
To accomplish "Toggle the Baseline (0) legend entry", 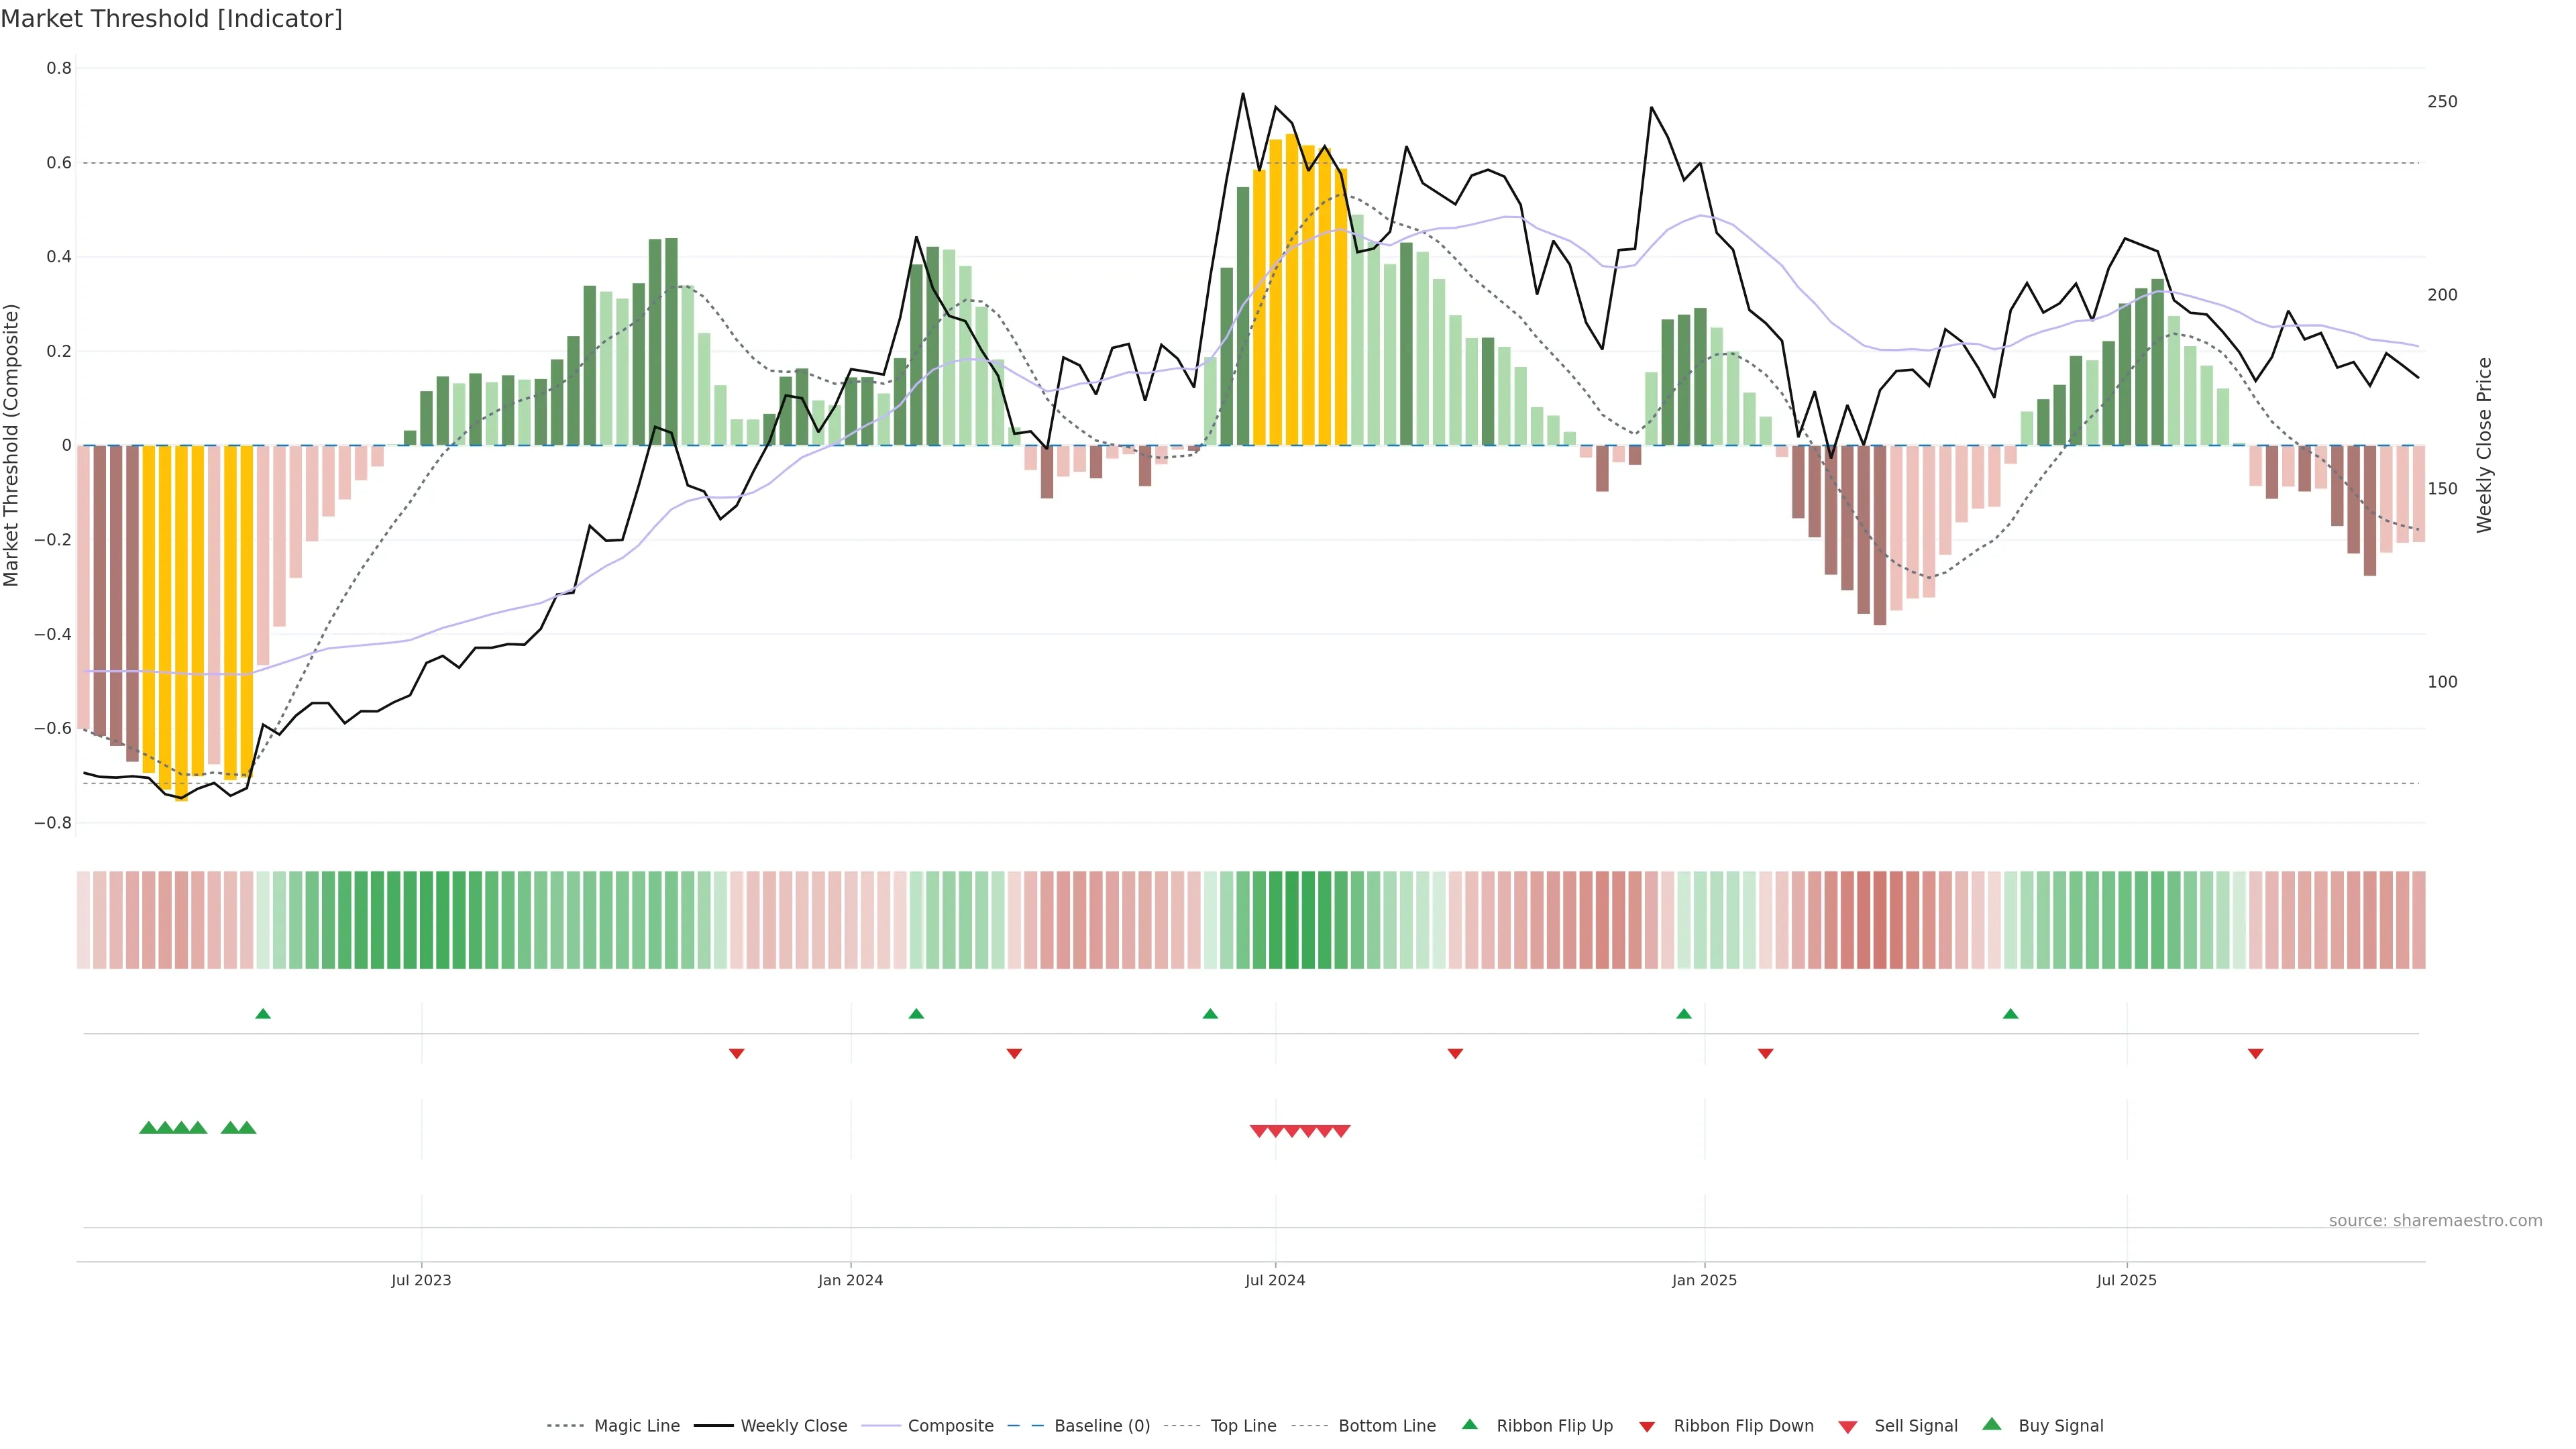I will point(1101,1426).
